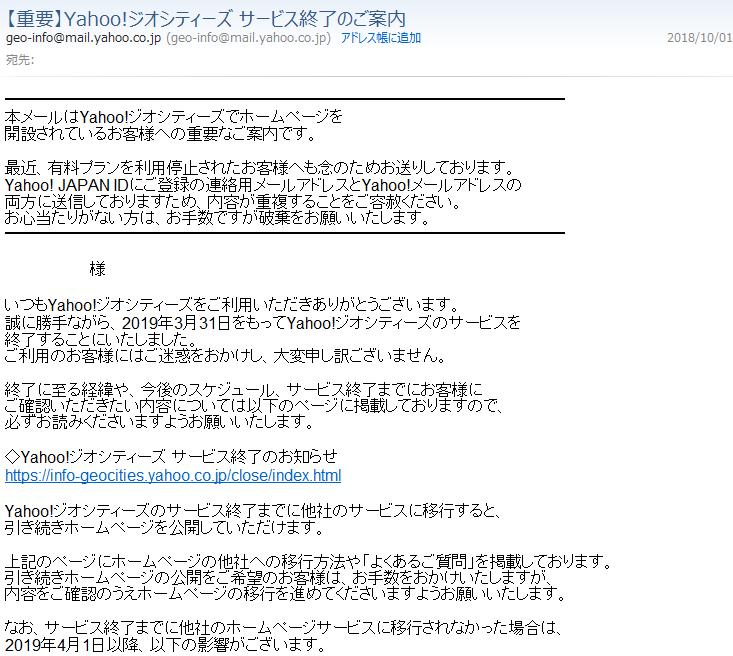Click the line containing 2019年3月31日をもって

point(263,323)
